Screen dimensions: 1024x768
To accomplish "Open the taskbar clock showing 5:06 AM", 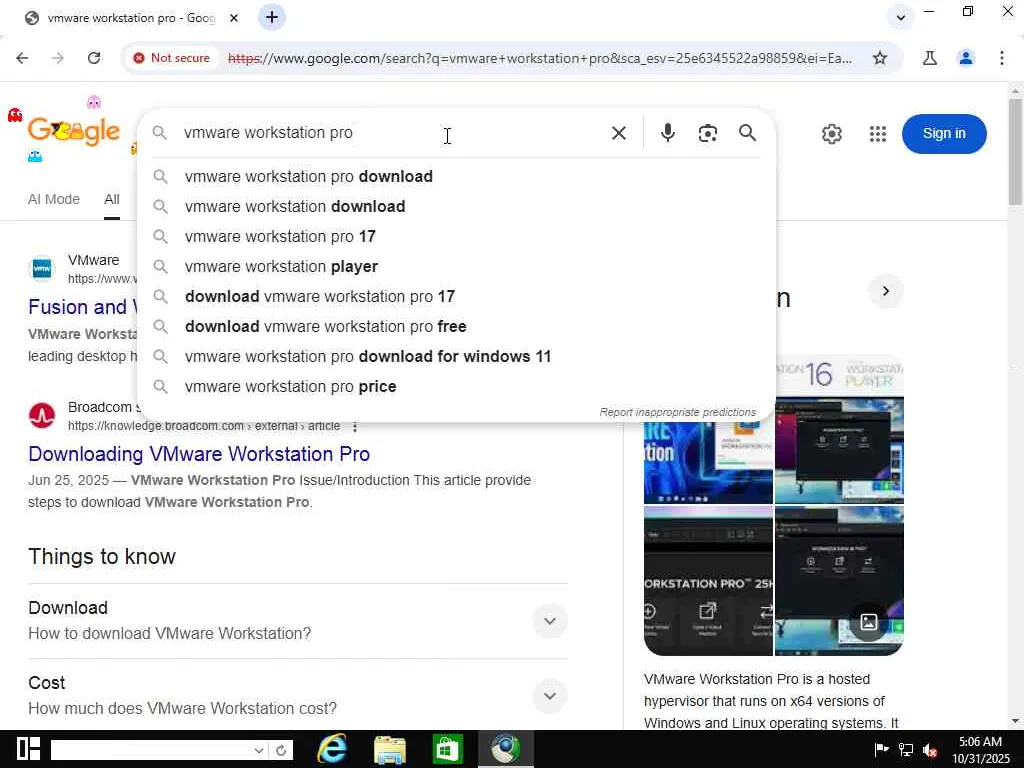I will 980,750.
